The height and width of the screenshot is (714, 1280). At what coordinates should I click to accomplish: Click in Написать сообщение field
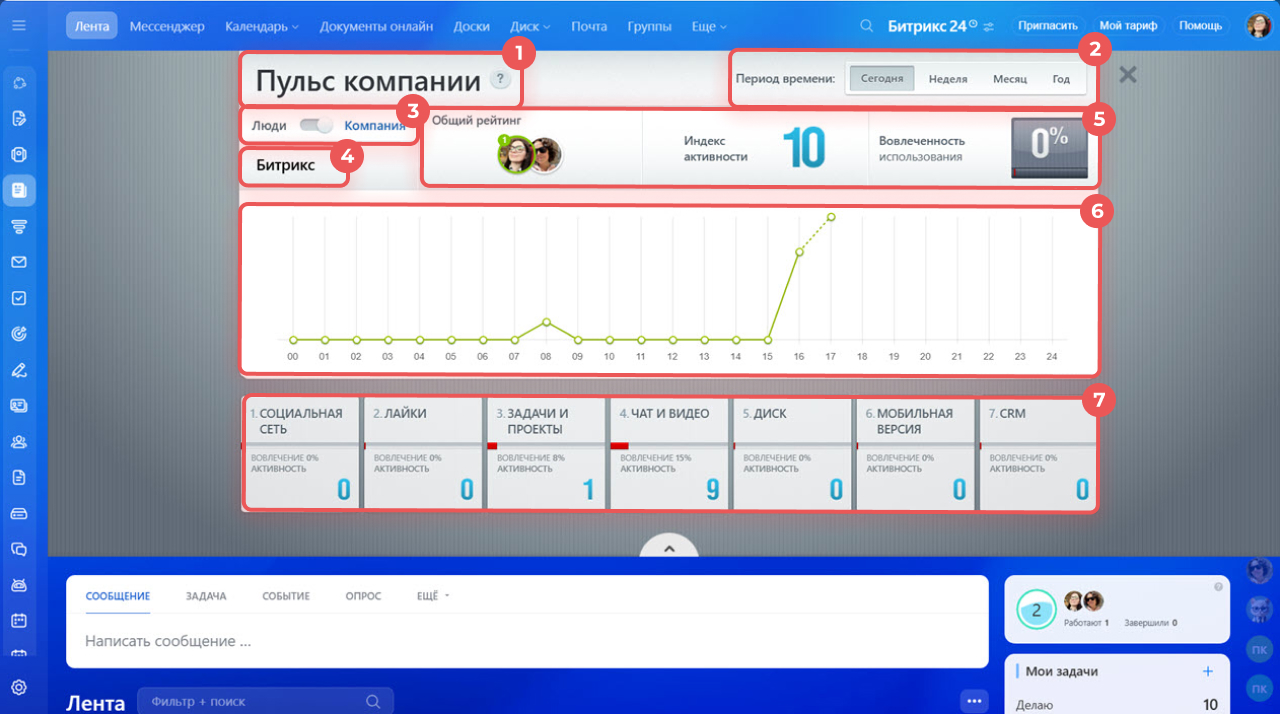pyautogui.click(x=527, y=641)
